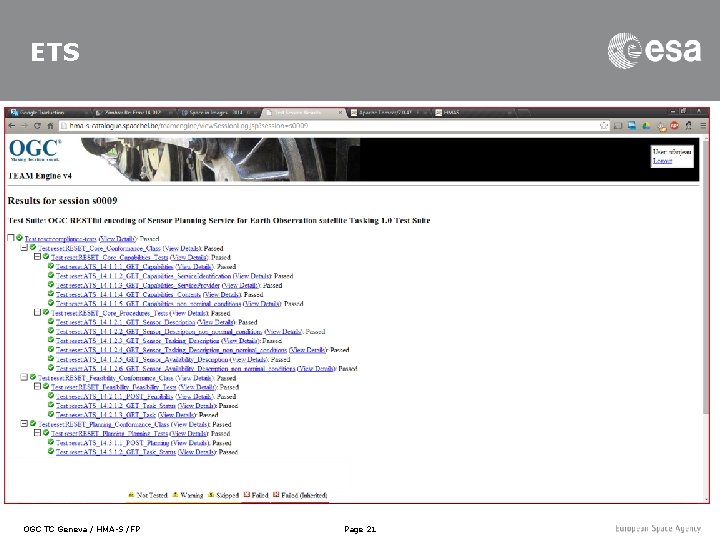View Details for RESET_Core_Procedures_Tests
The width and height of the screenshot is (720, 540).
[x=189, y=313]
